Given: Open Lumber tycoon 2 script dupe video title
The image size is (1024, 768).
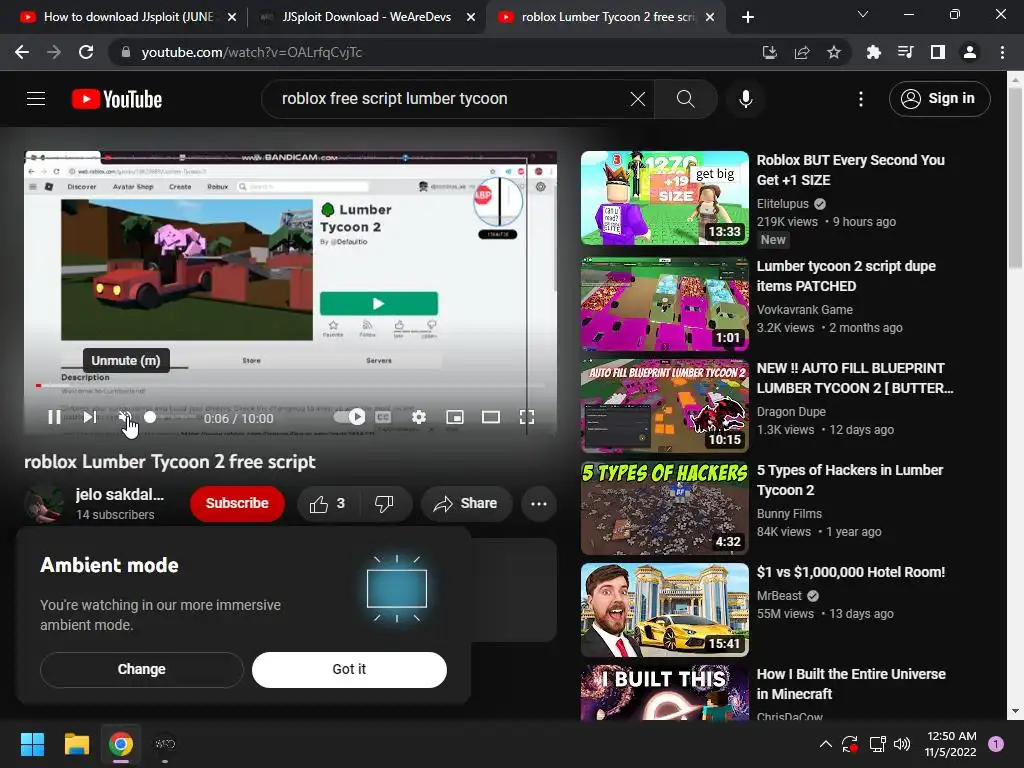Looking at the screenshot, I should pyautogui.click(x=846, y=276).
